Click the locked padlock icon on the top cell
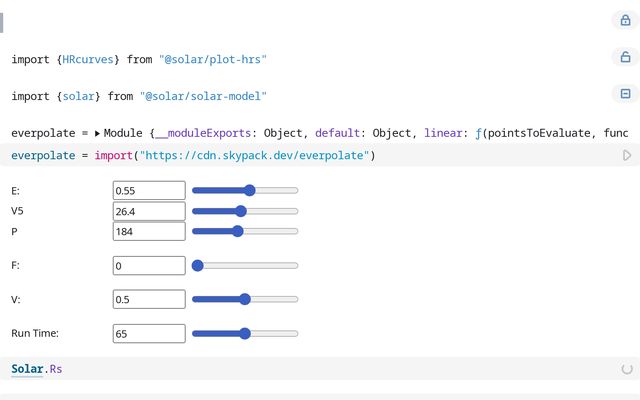The height and width of the screenshot is (400, 640). pyautogui.click(x=625, y=20)
